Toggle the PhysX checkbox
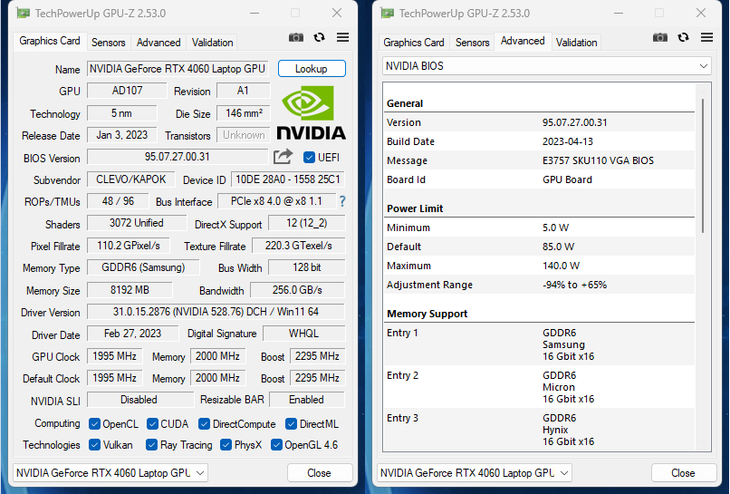 point(226,445)
